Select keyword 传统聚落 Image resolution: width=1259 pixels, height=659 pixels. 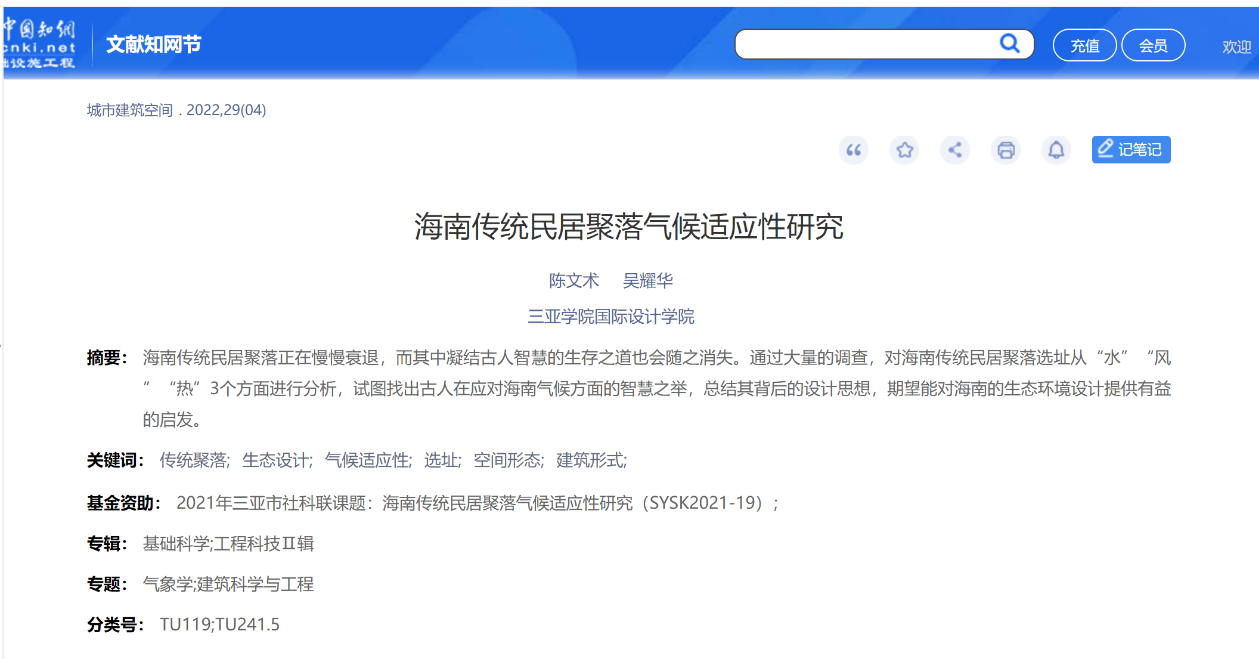coord(194,460)
